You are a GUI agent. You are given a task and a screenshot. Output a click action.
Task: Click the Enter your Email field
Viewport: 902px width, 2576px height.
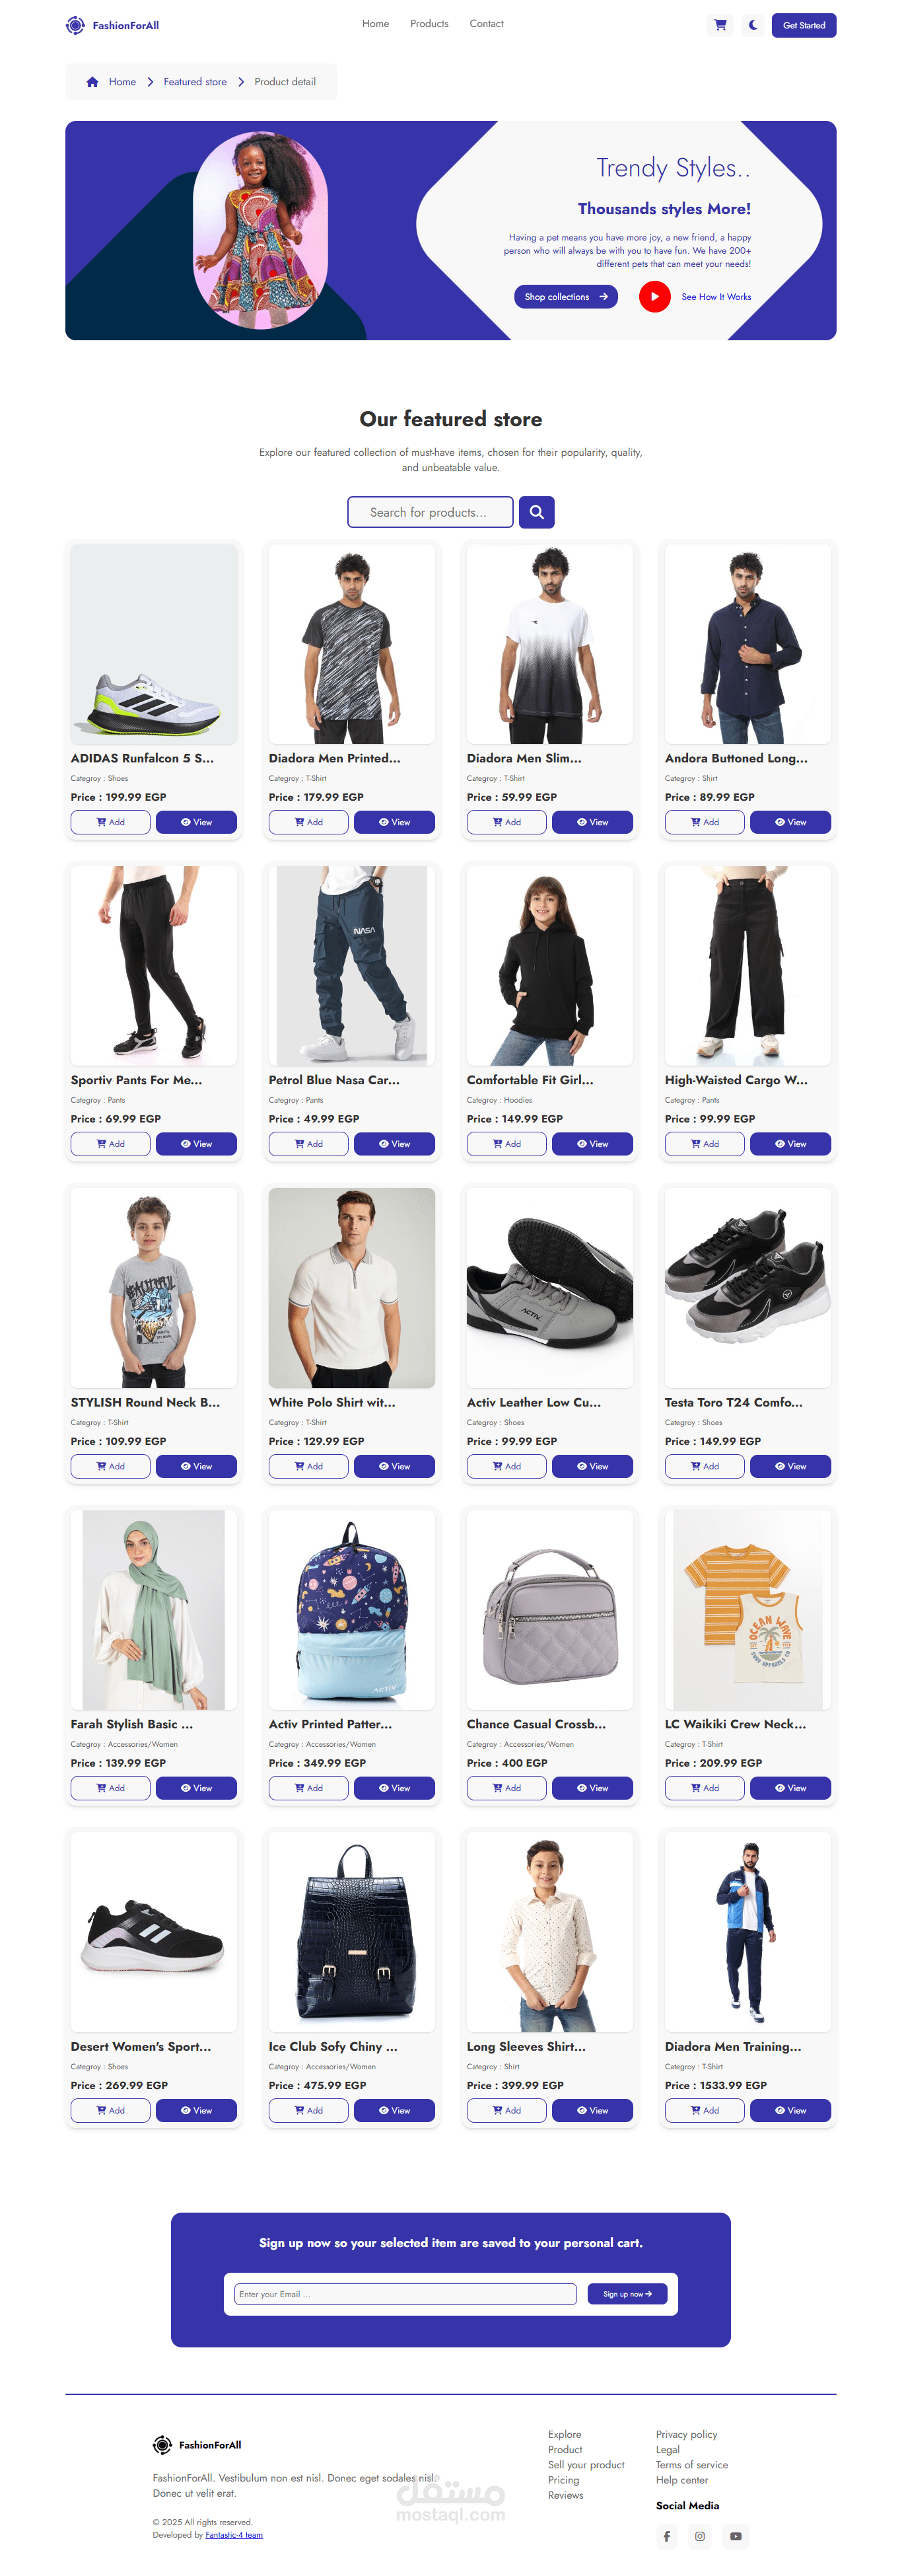click(x=405, y=2294)
